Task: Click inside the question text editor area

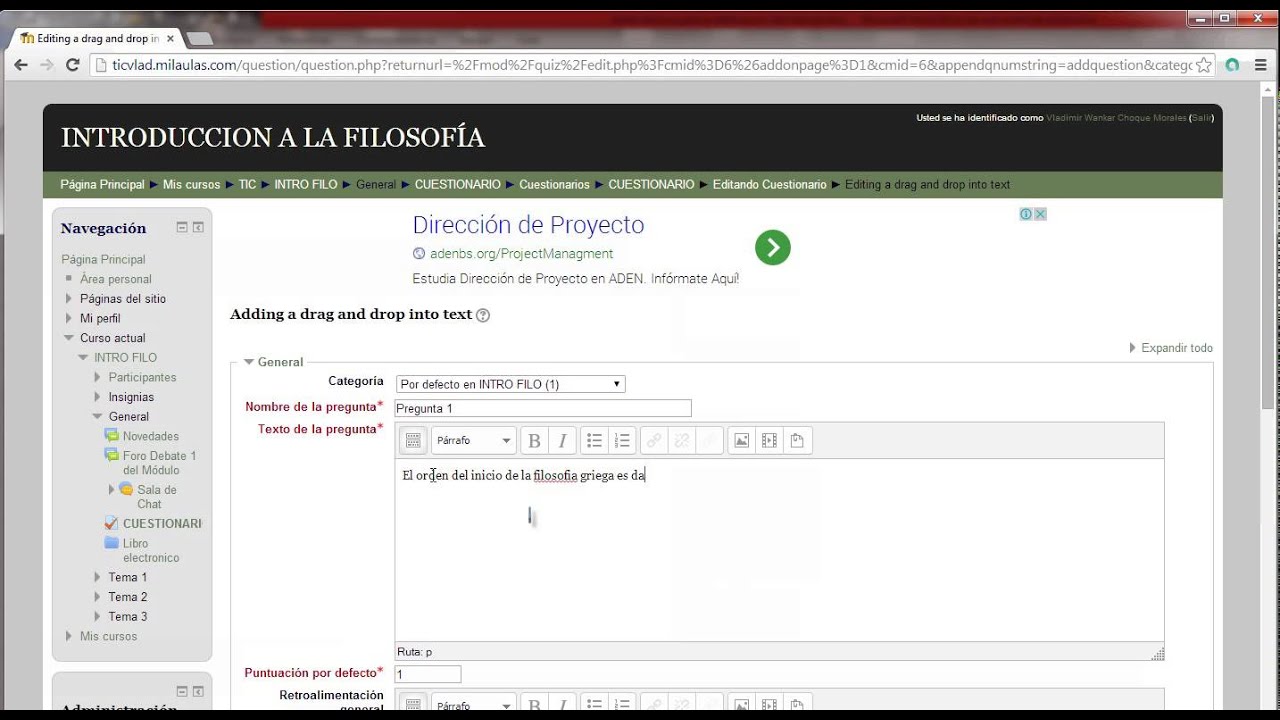Action: 779,550
